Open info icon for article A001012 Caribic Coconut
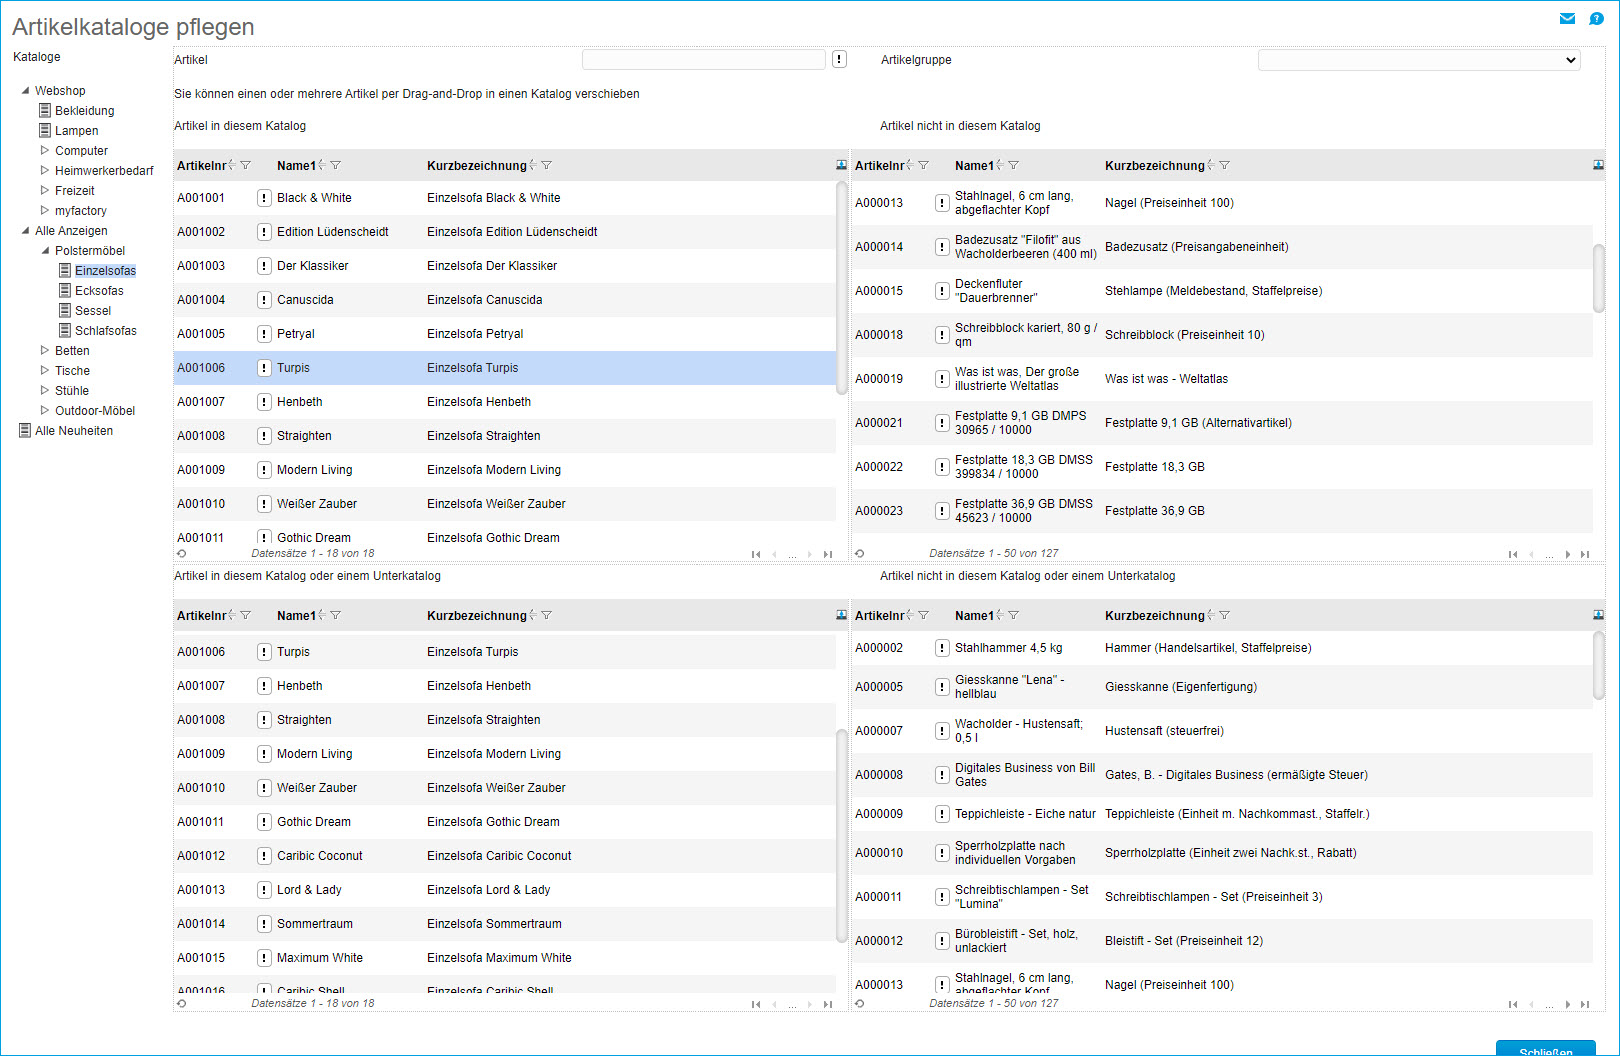The height and width of the screenshot is (1056, 1620). (x=264, y=856)
